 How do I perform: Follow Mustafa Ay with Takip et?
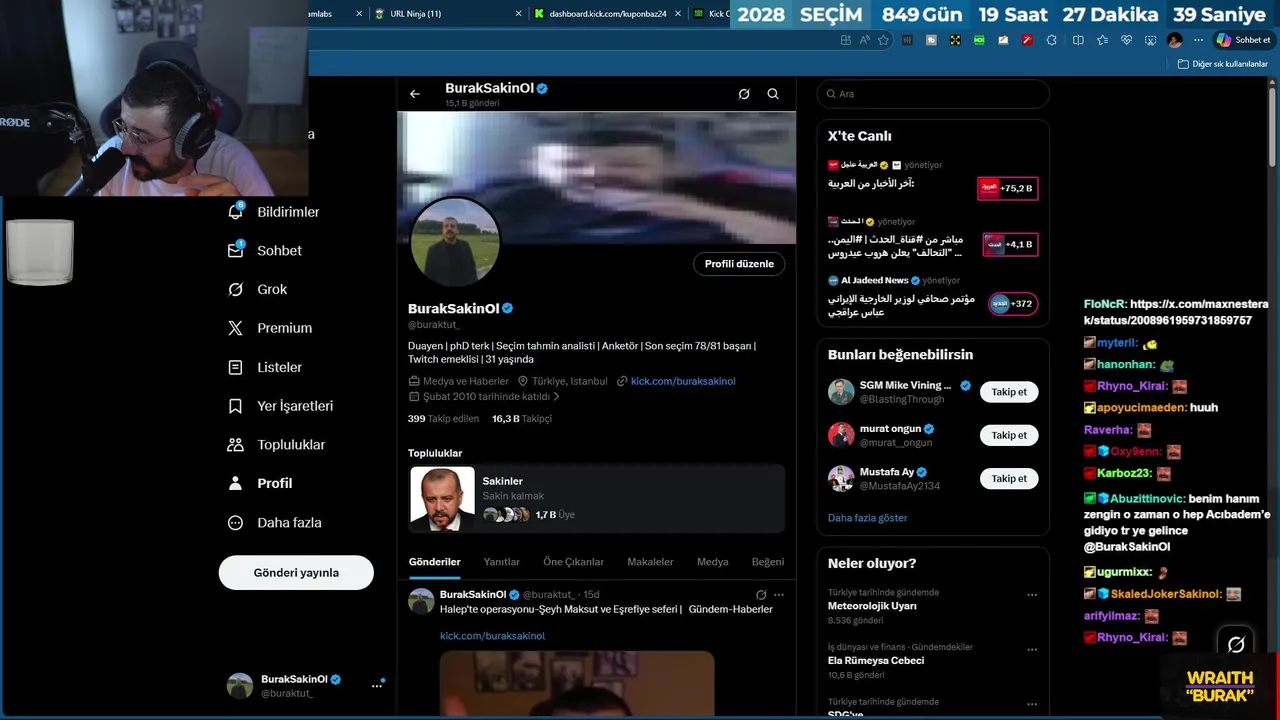(x=1009, y=479)
